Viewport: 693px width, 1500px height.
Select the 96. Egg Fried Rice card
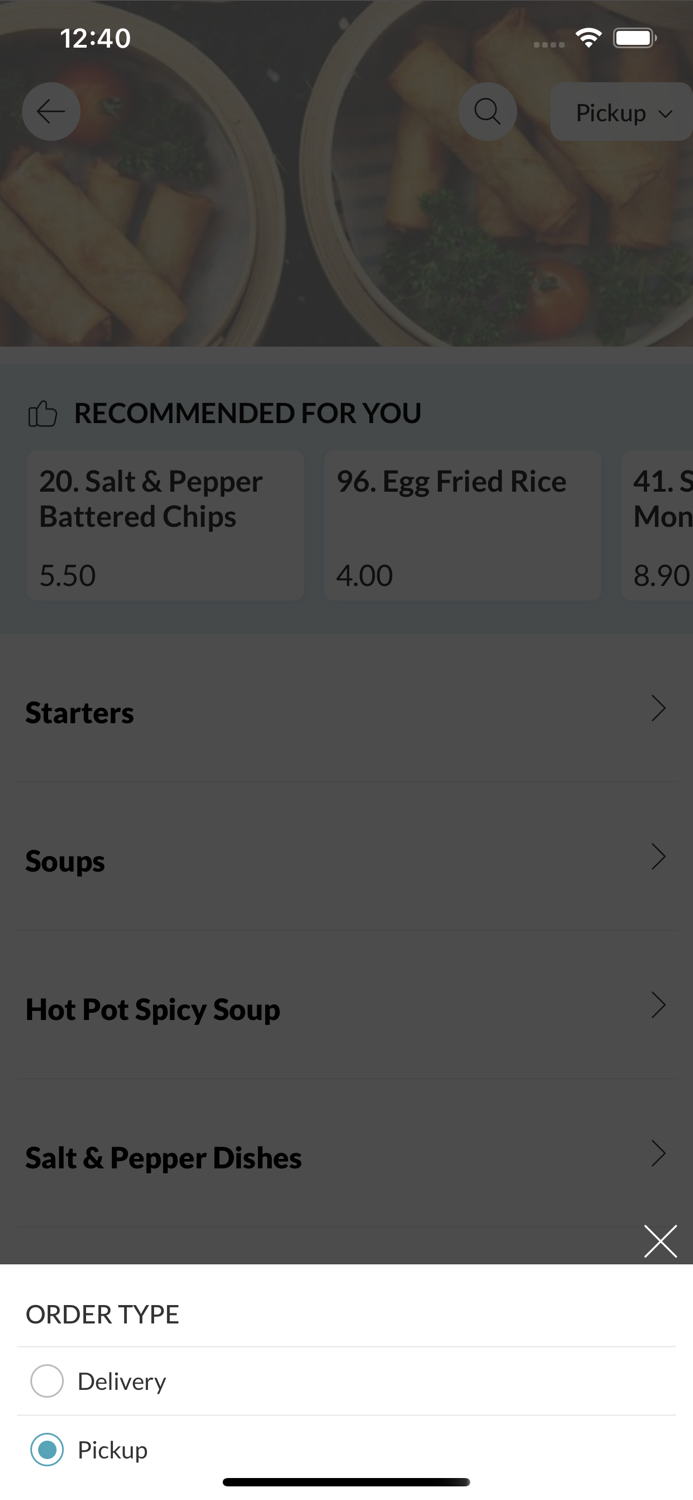[x=462, y=525]
